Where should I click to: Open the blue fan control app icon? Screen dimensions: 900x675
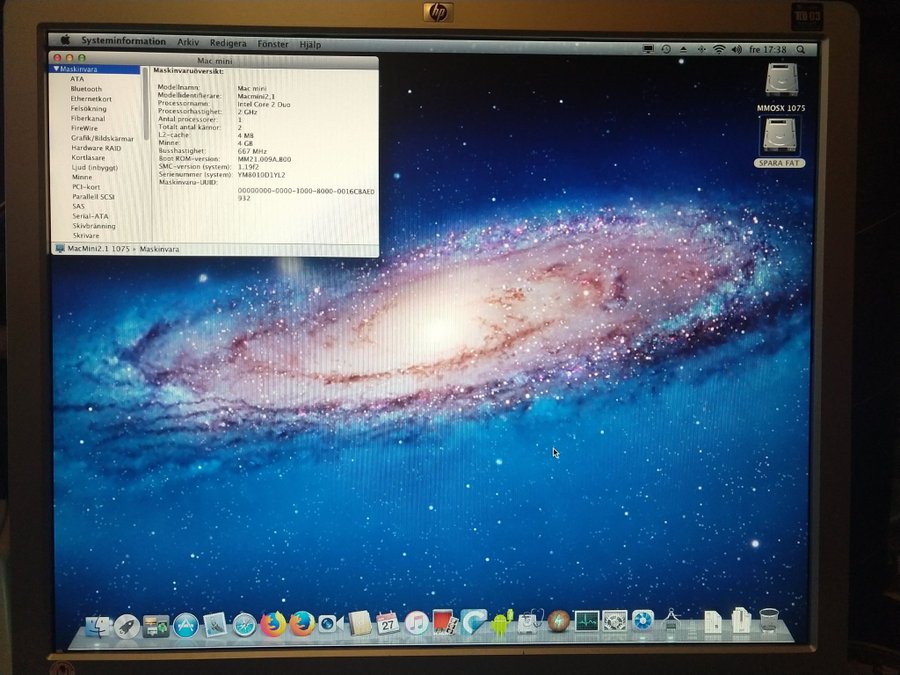(643, 621)
